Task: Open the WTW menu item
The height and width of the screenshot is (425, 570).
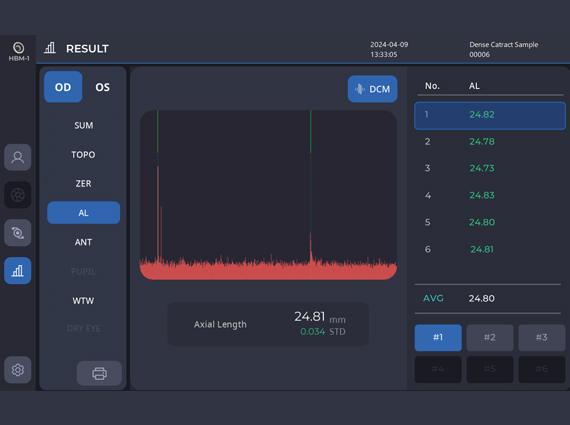Action: (x=83, y=301)
